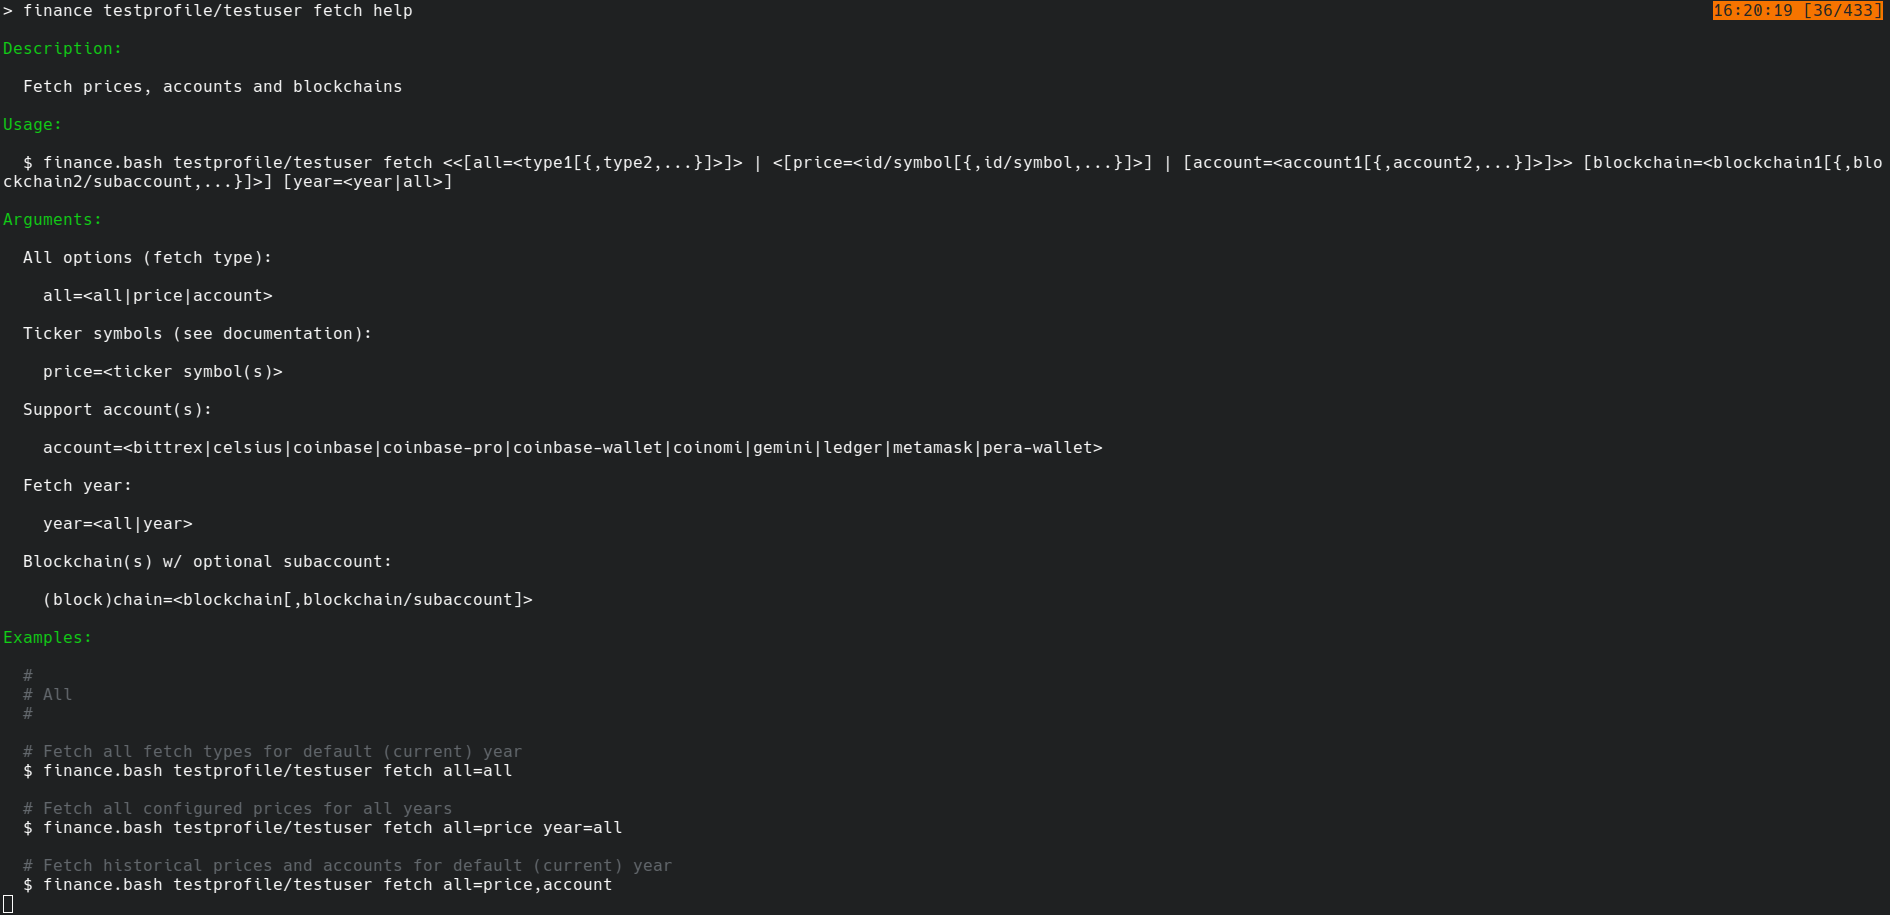Click the green "Description:" heading
This screenshot has height=915, width=1890.
click(x=62, y=49)
